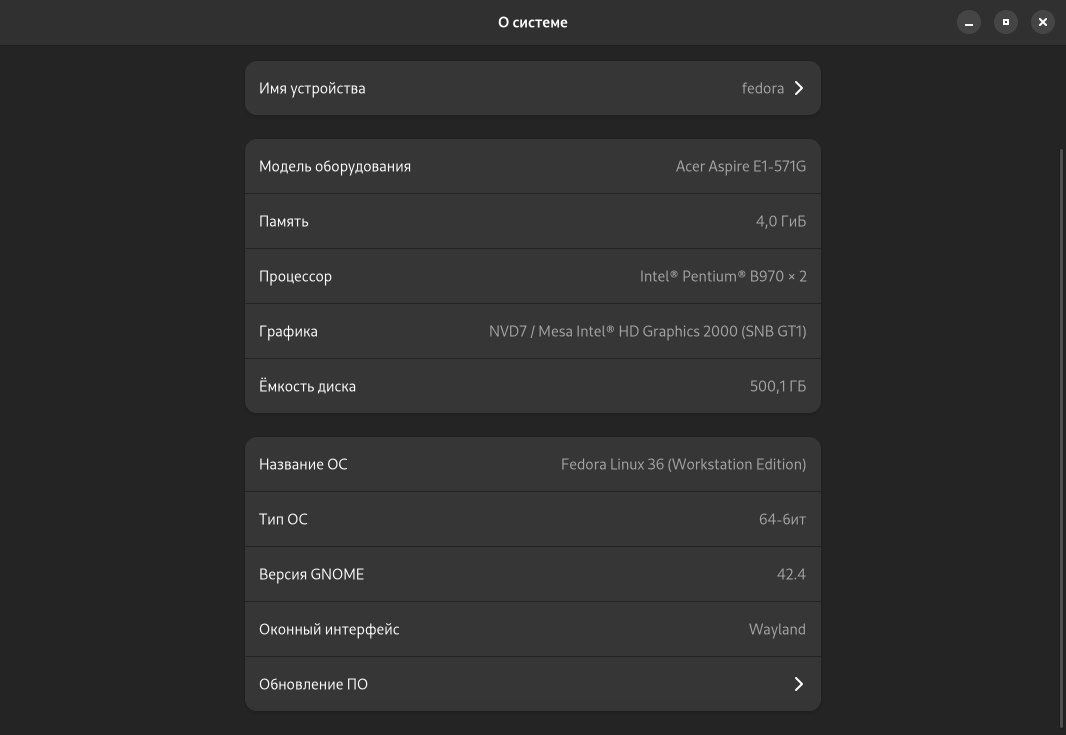
Task: Click the Ёмкость диска row
Action: click(532, 386)
